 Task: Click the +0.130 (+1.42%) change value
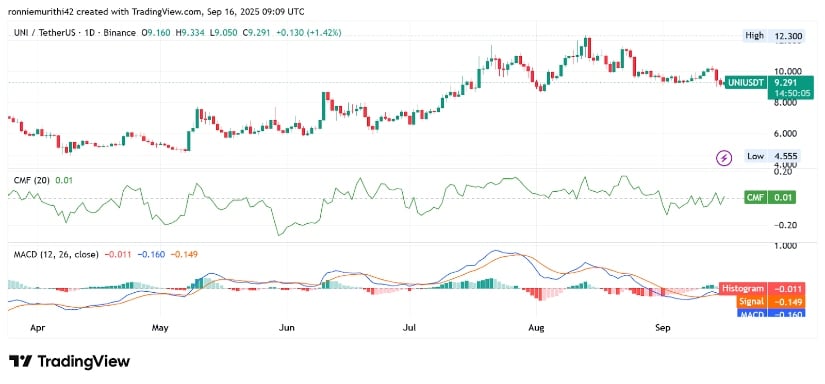310,33
